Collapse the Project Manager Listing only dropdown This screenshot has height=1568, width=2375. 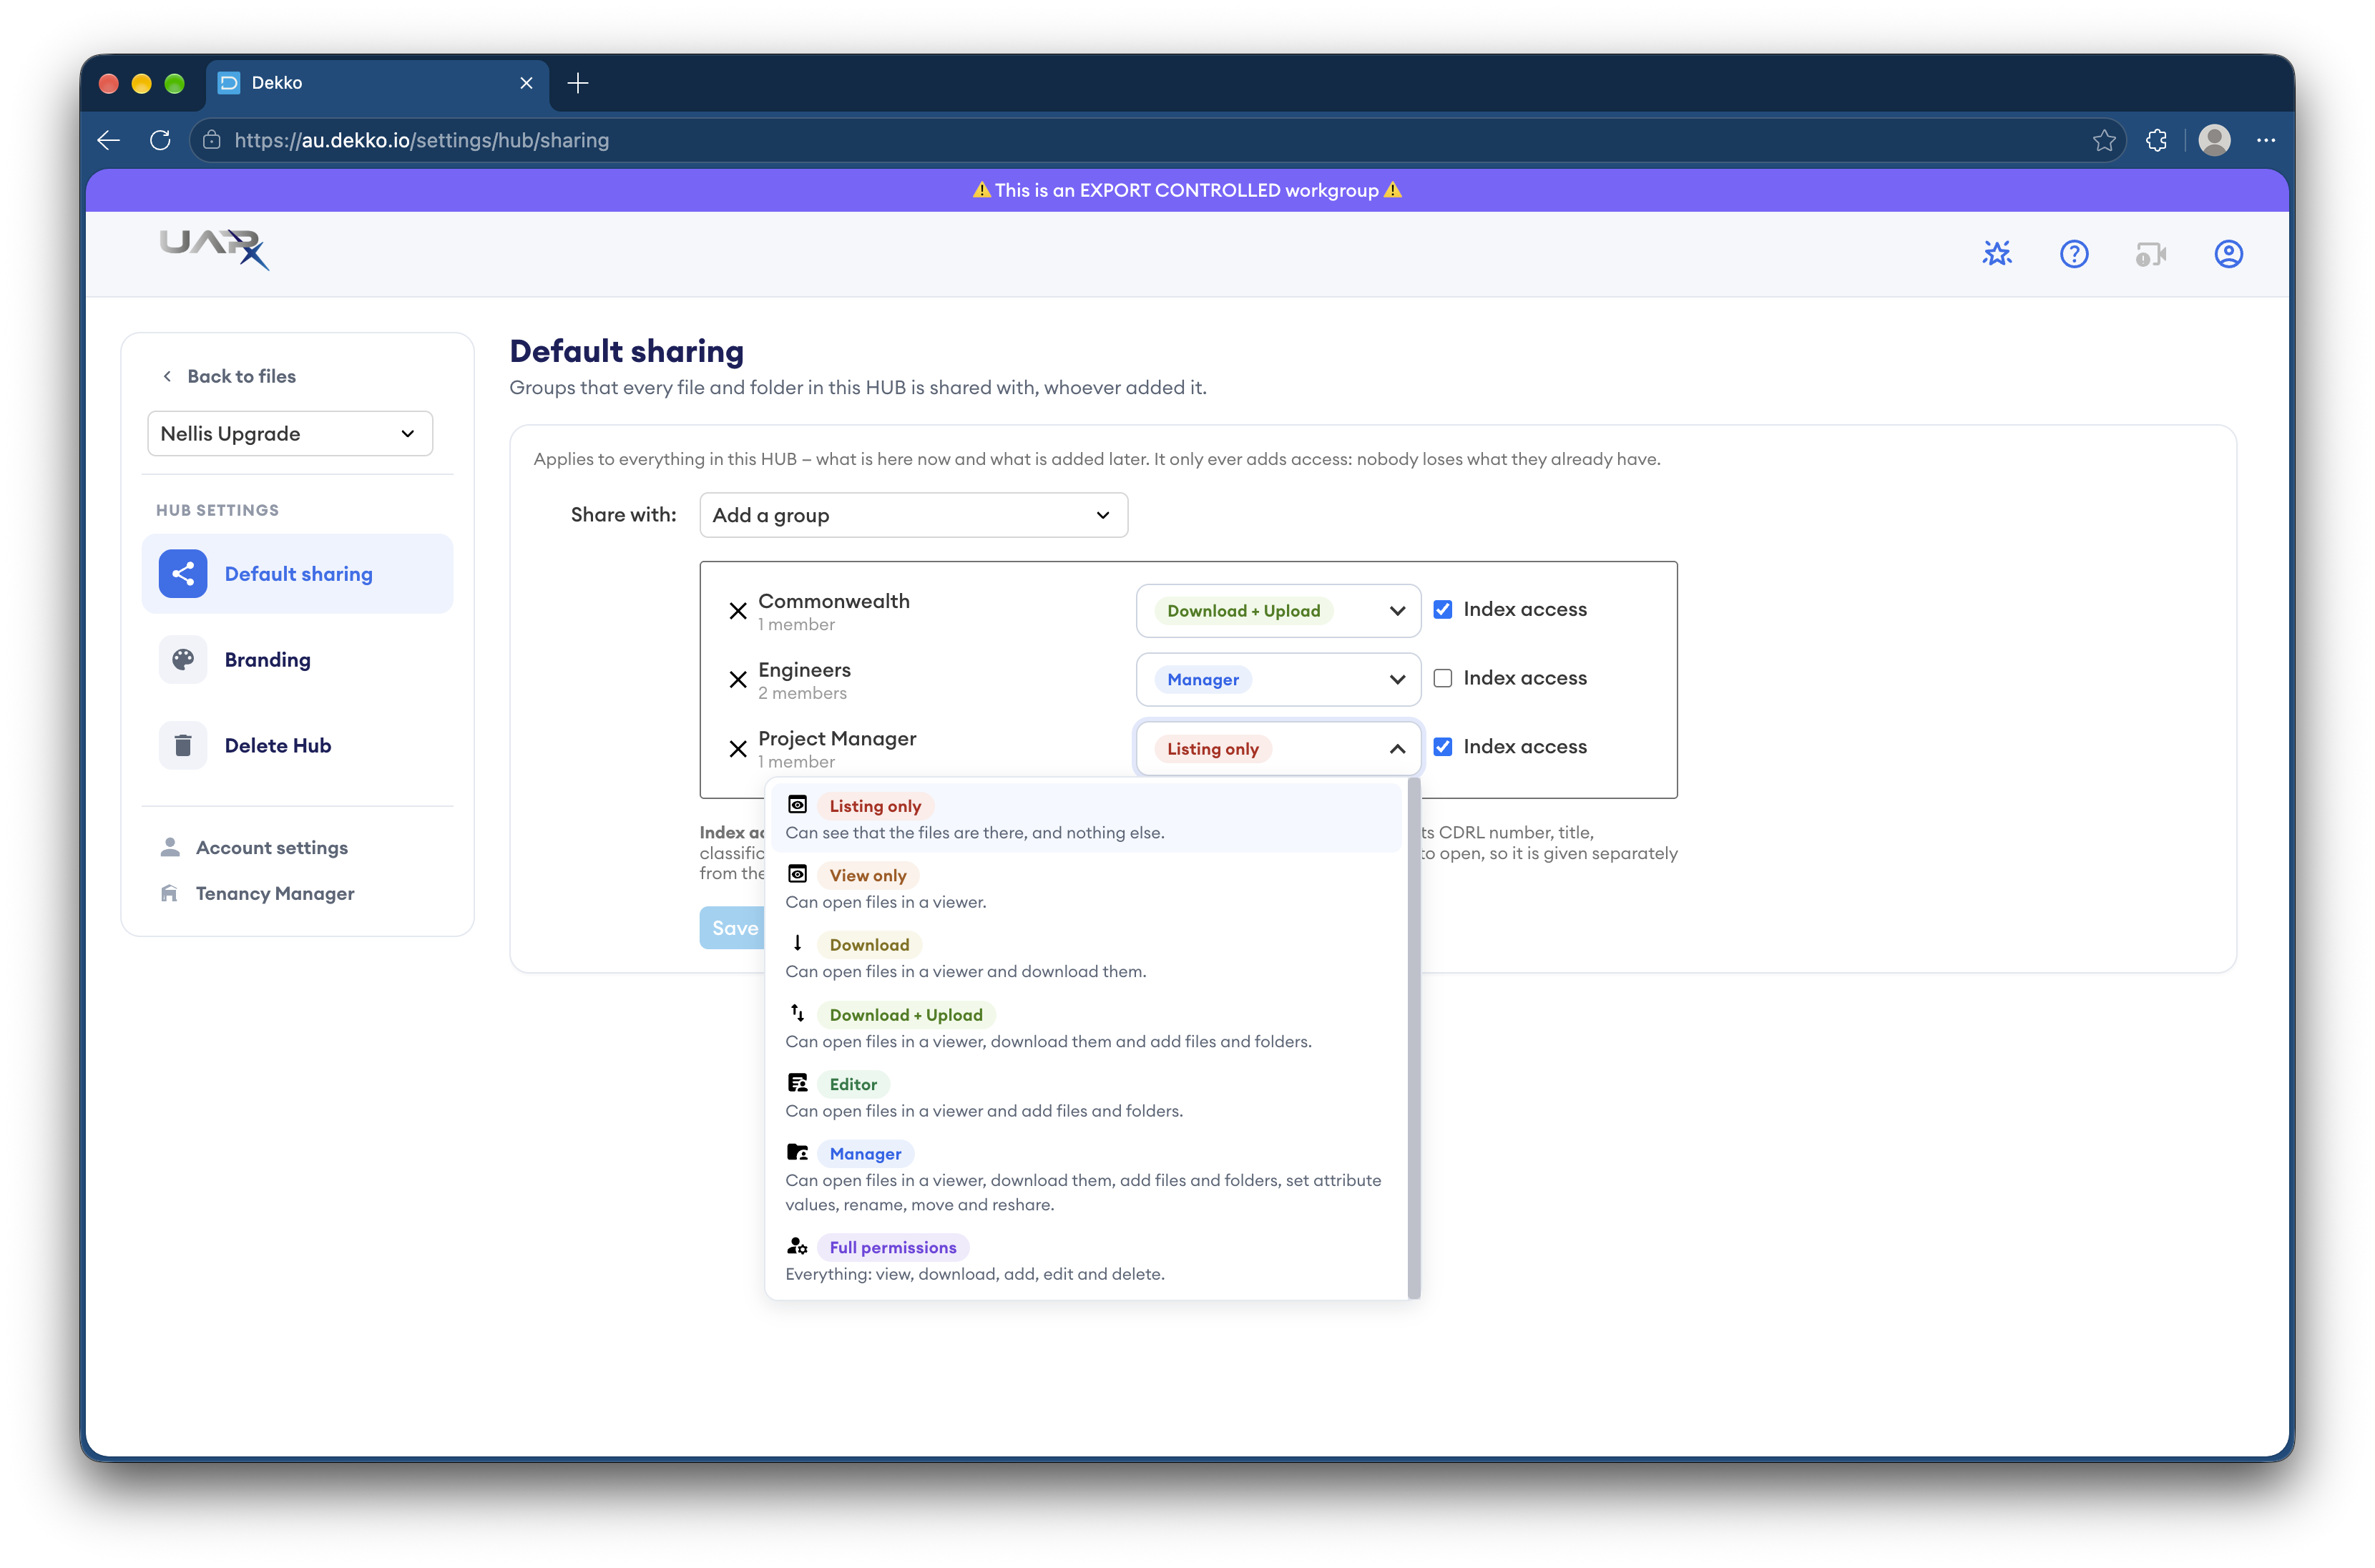click(1278, 749)
